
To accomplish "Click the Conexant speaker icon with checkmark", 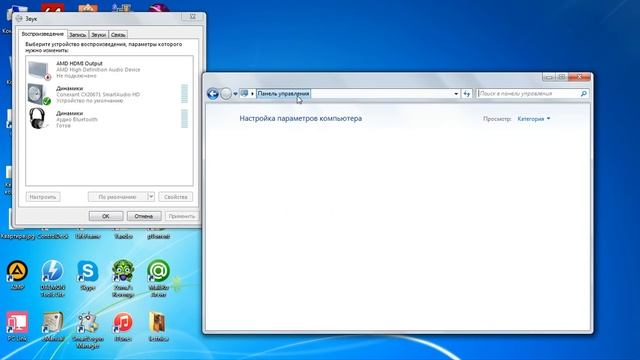I will [39, 95].
